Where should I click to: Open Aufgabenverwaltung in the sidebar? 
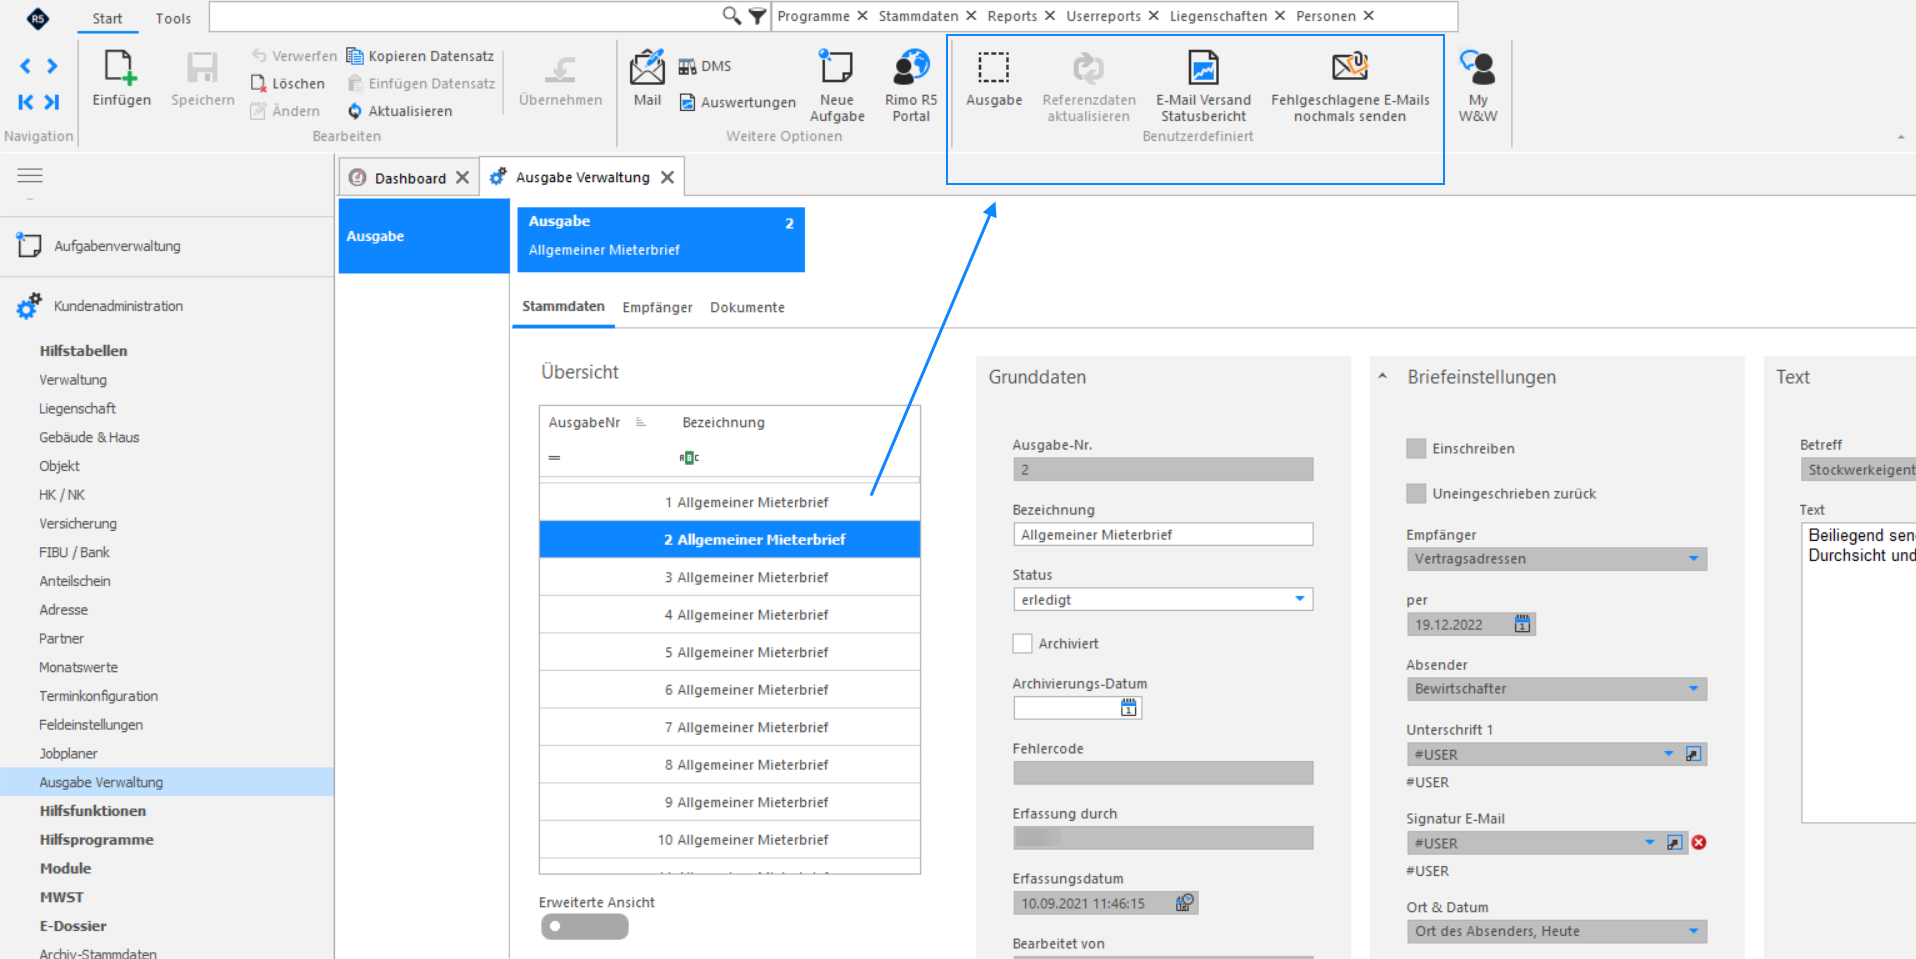click(x=117, y=246)
